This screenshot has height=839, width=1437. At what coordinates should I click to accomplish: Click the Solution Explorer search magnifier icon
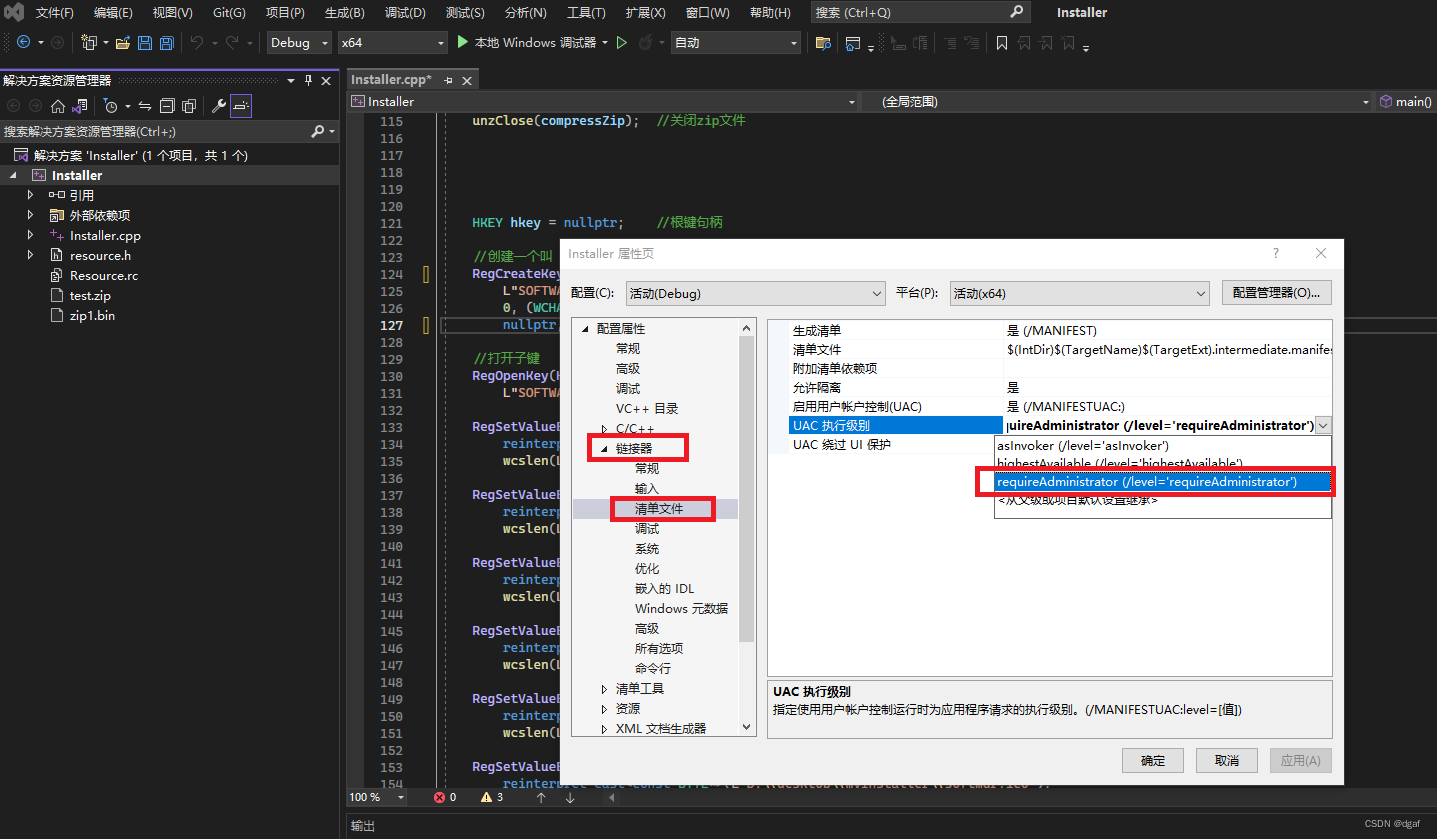(x=318, y=131)
